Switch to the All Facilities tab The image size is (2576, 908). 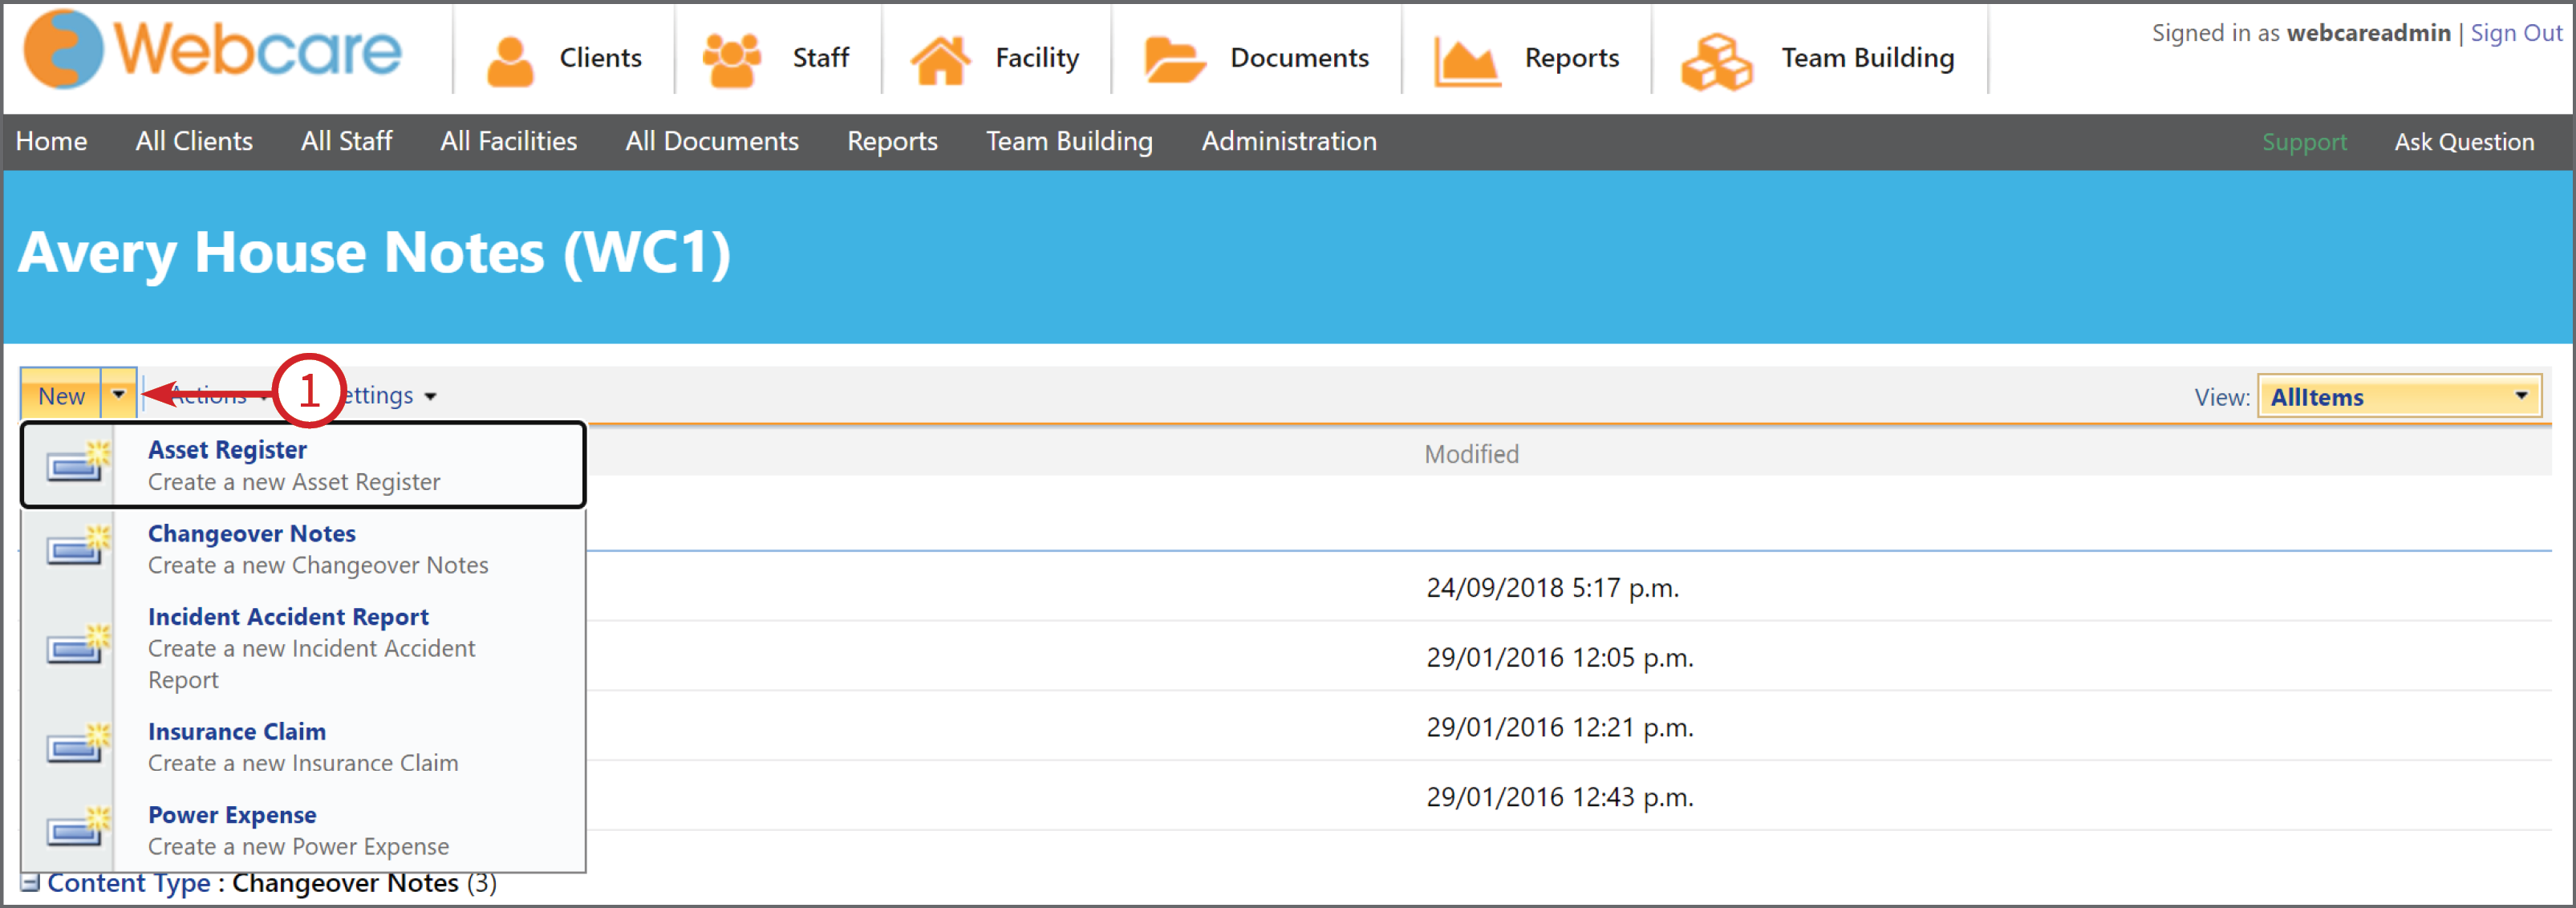pos(508,141)
